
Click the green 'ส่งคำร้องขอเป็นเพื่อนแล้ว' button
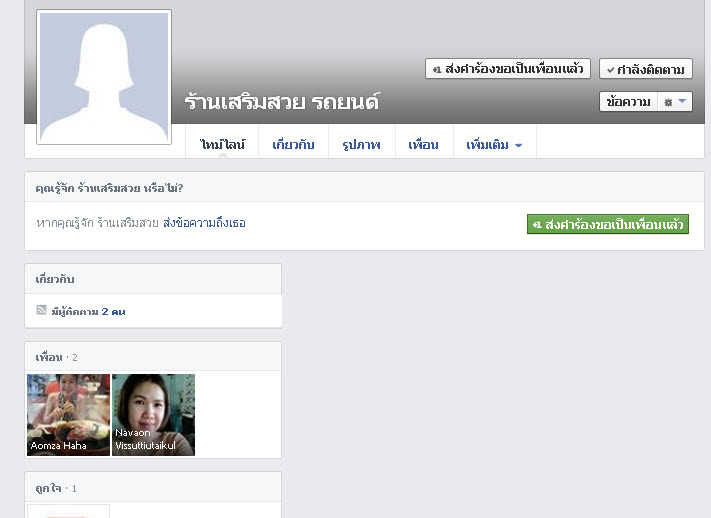pos(608,224)
